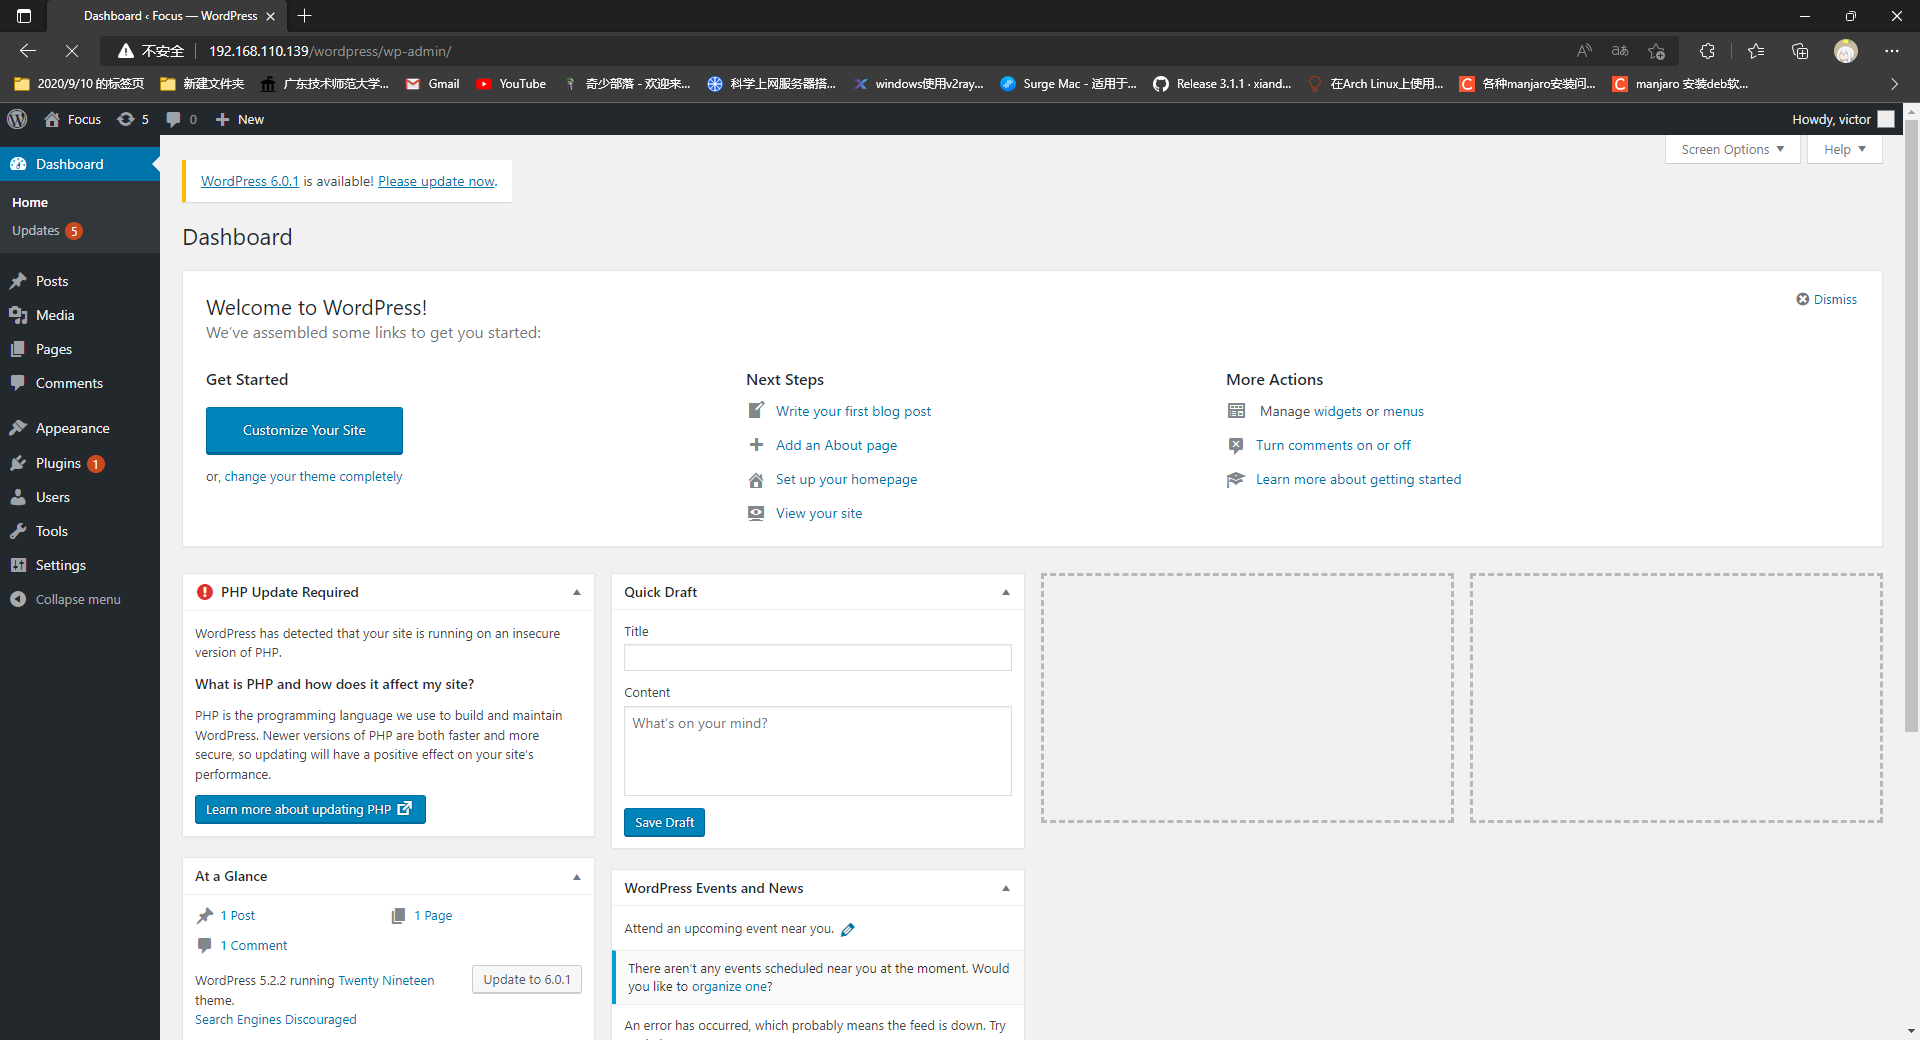The height and width of the screenshot is (1040, 1920).
Task: Open the Settings menu label
Action: pos(61,565)
